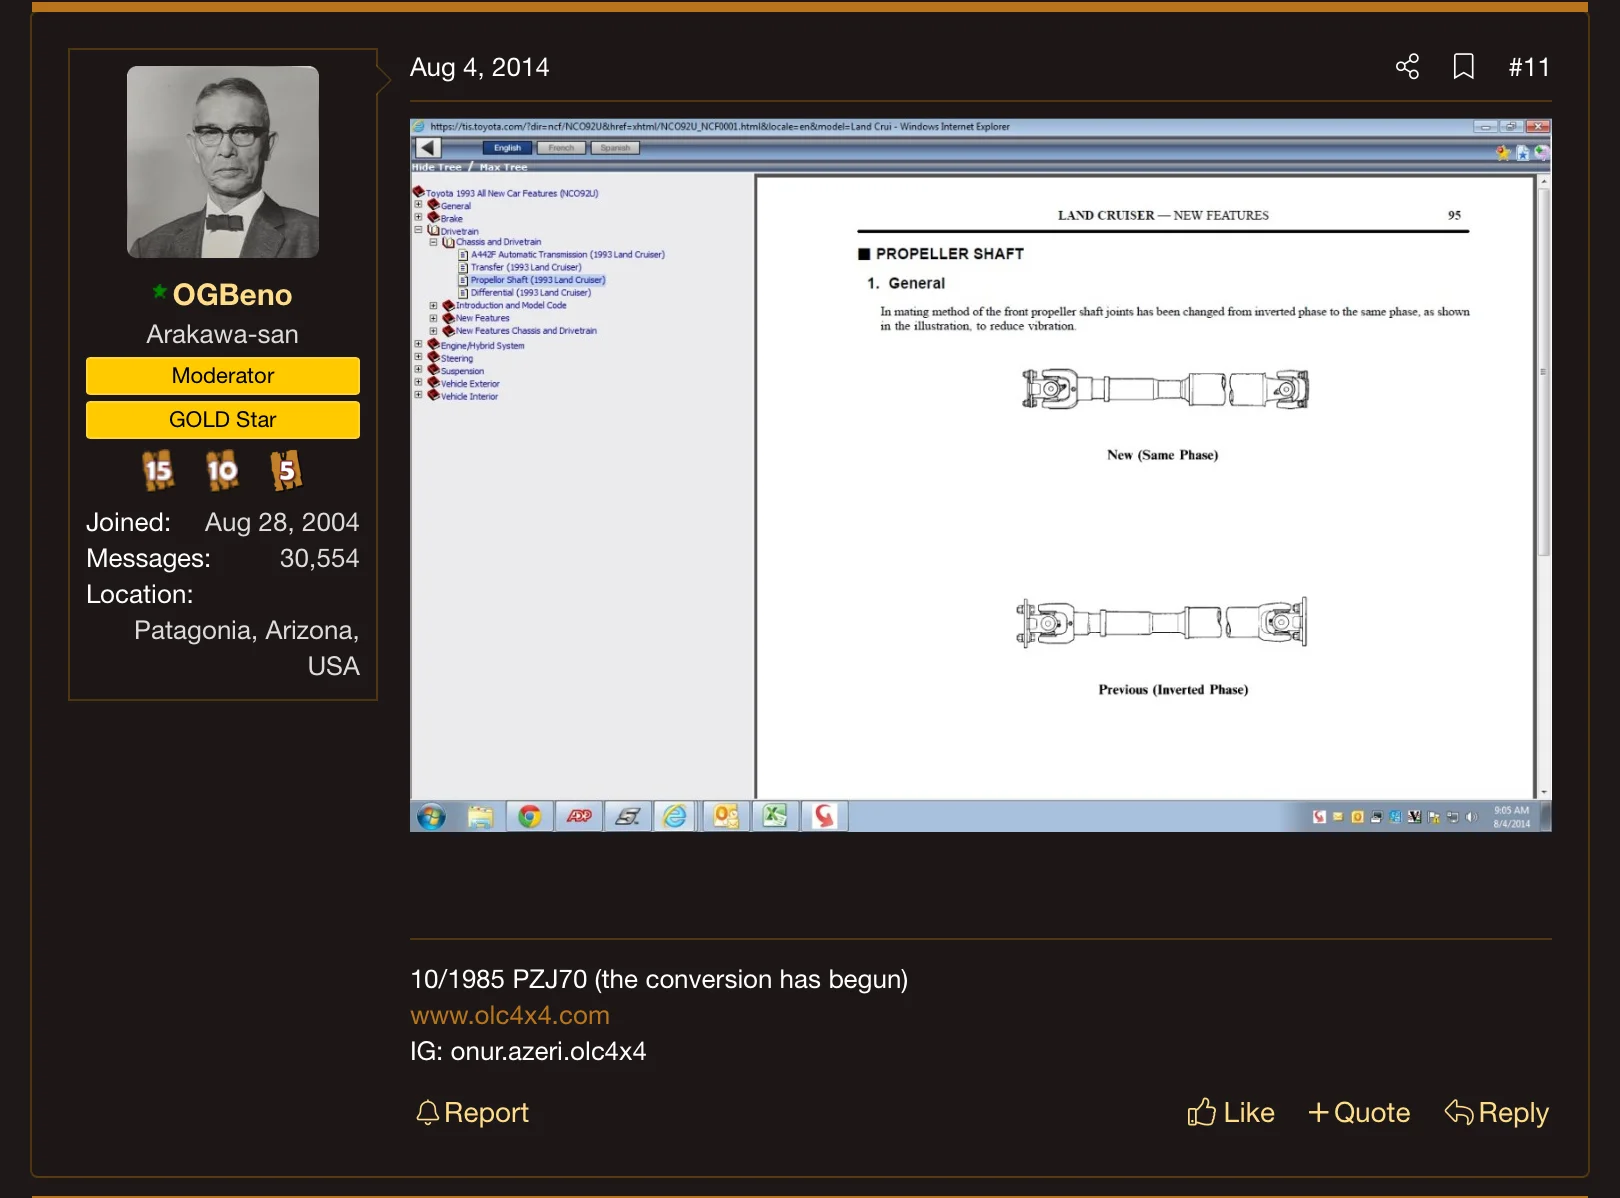
Task: Click the Aug 4, 2014 post date
Action: tap(479, 67)
